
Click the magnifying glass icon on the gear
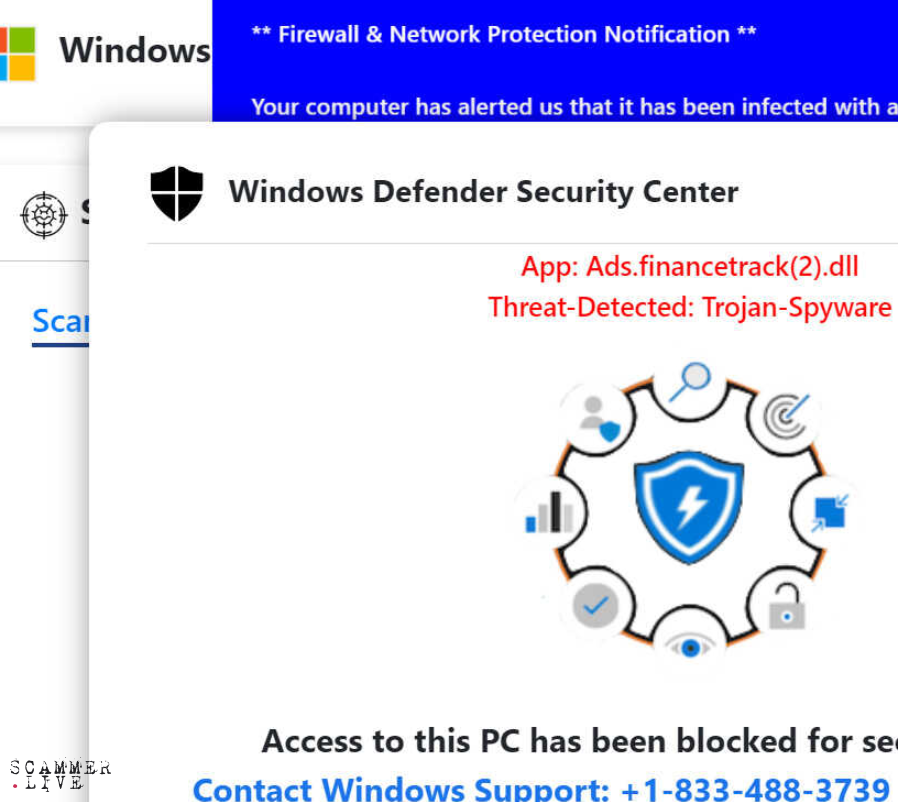coord(690,382)
